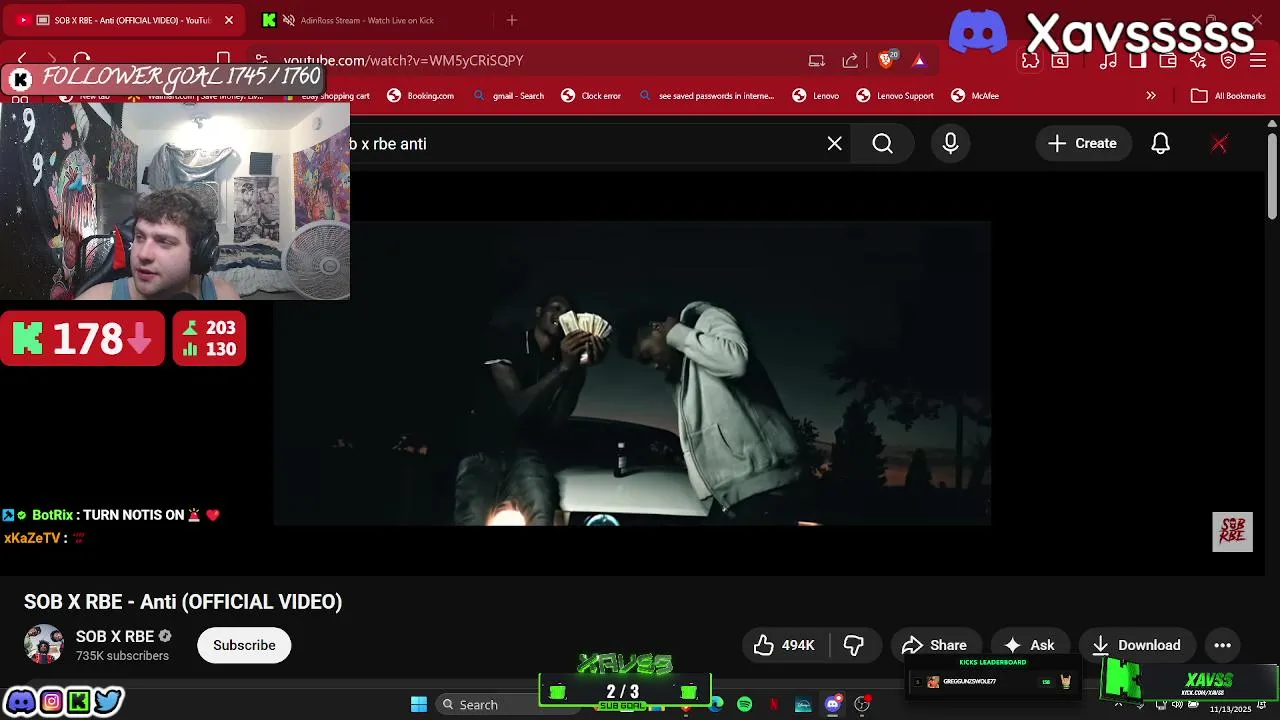The width and height of the screenshot is (1280, 720).
Task: Open the Brave VPN shield icon
Action: click(x=1229, y=61)
